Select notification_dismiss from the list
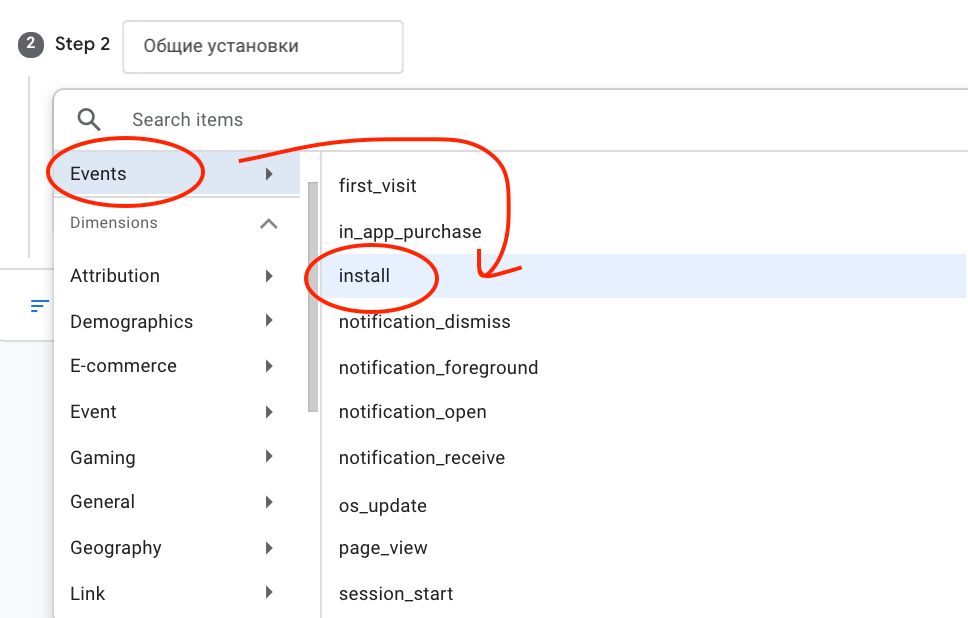 pos(424,322)
